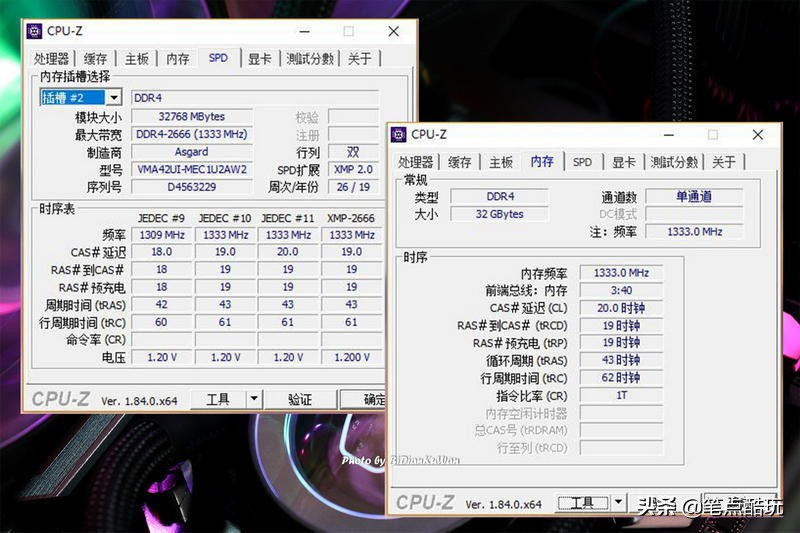800x533 pixels.
Task: Click the 1333.0 MHz 内存频率 value
Action: coord(621,273)
